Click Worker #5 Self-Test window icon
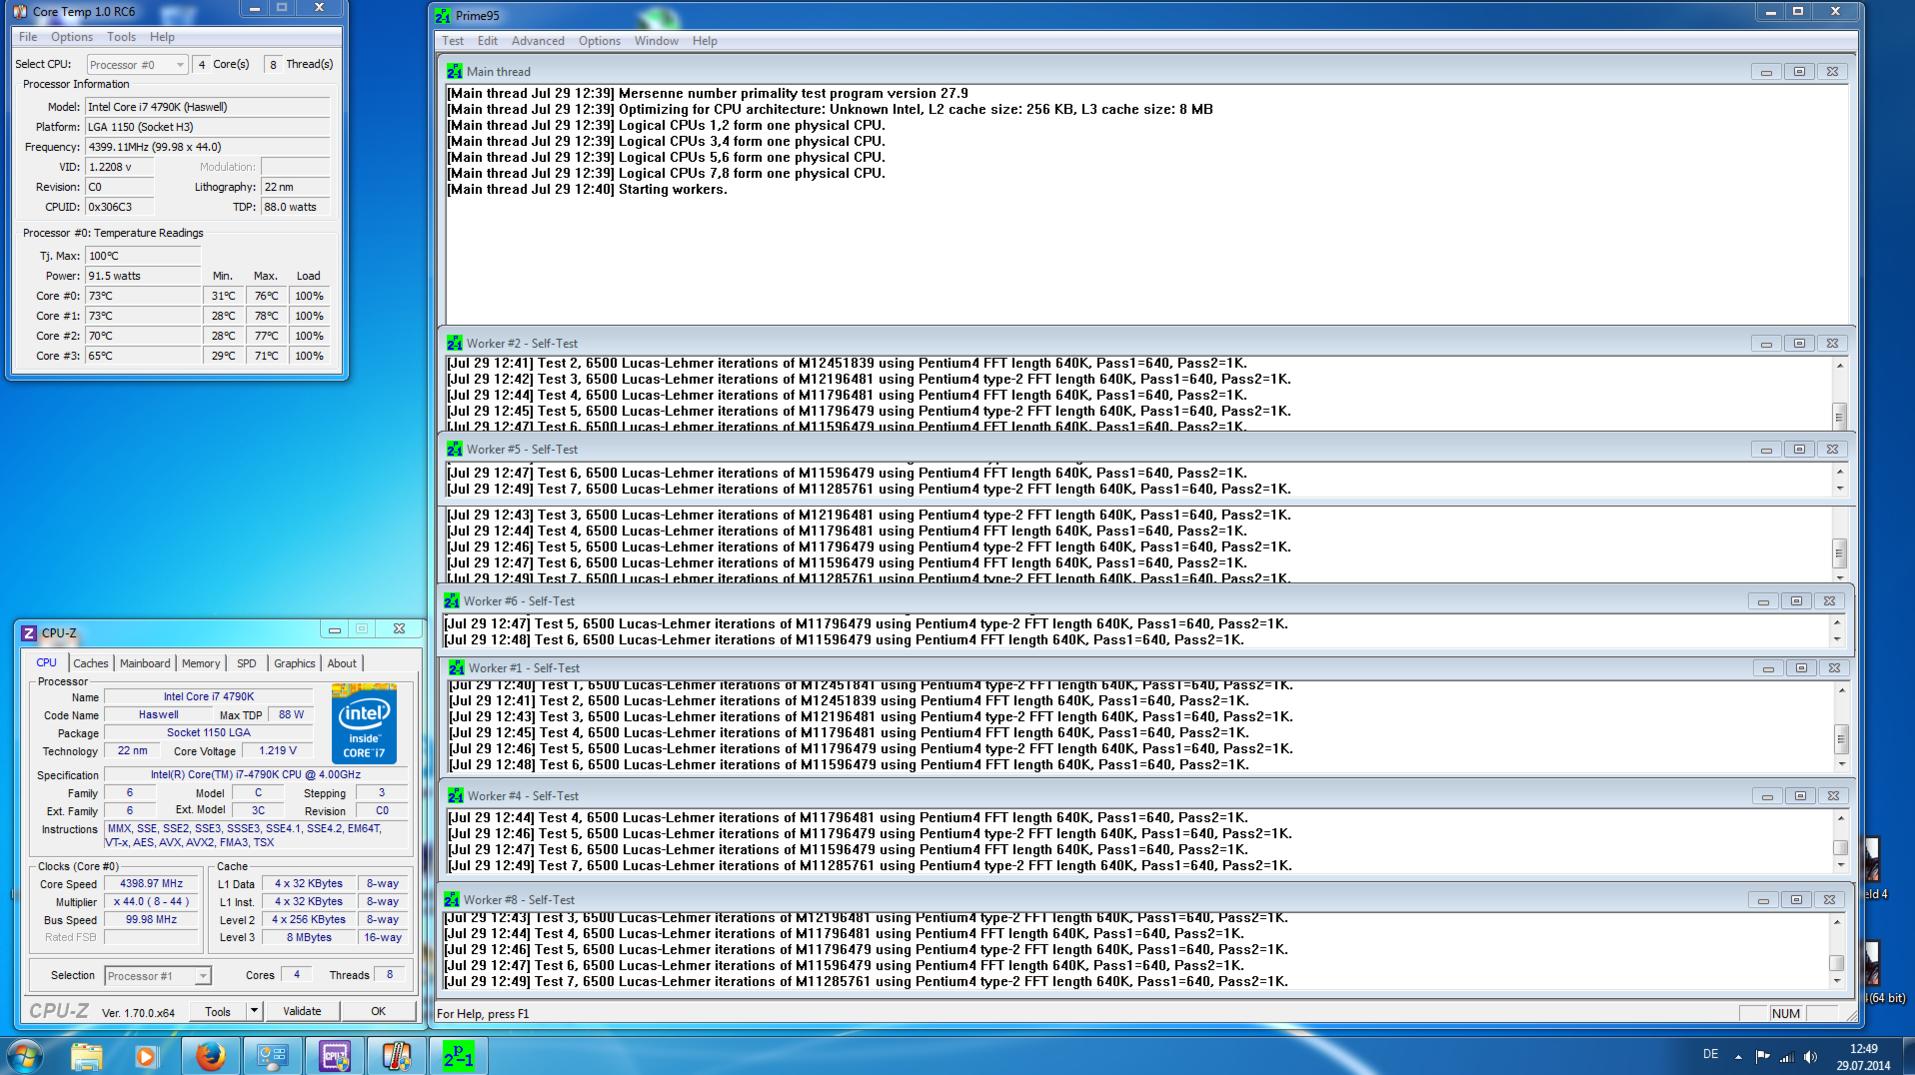The image size is (1915, 1075). pyautogui.click(x=455, y=449)
